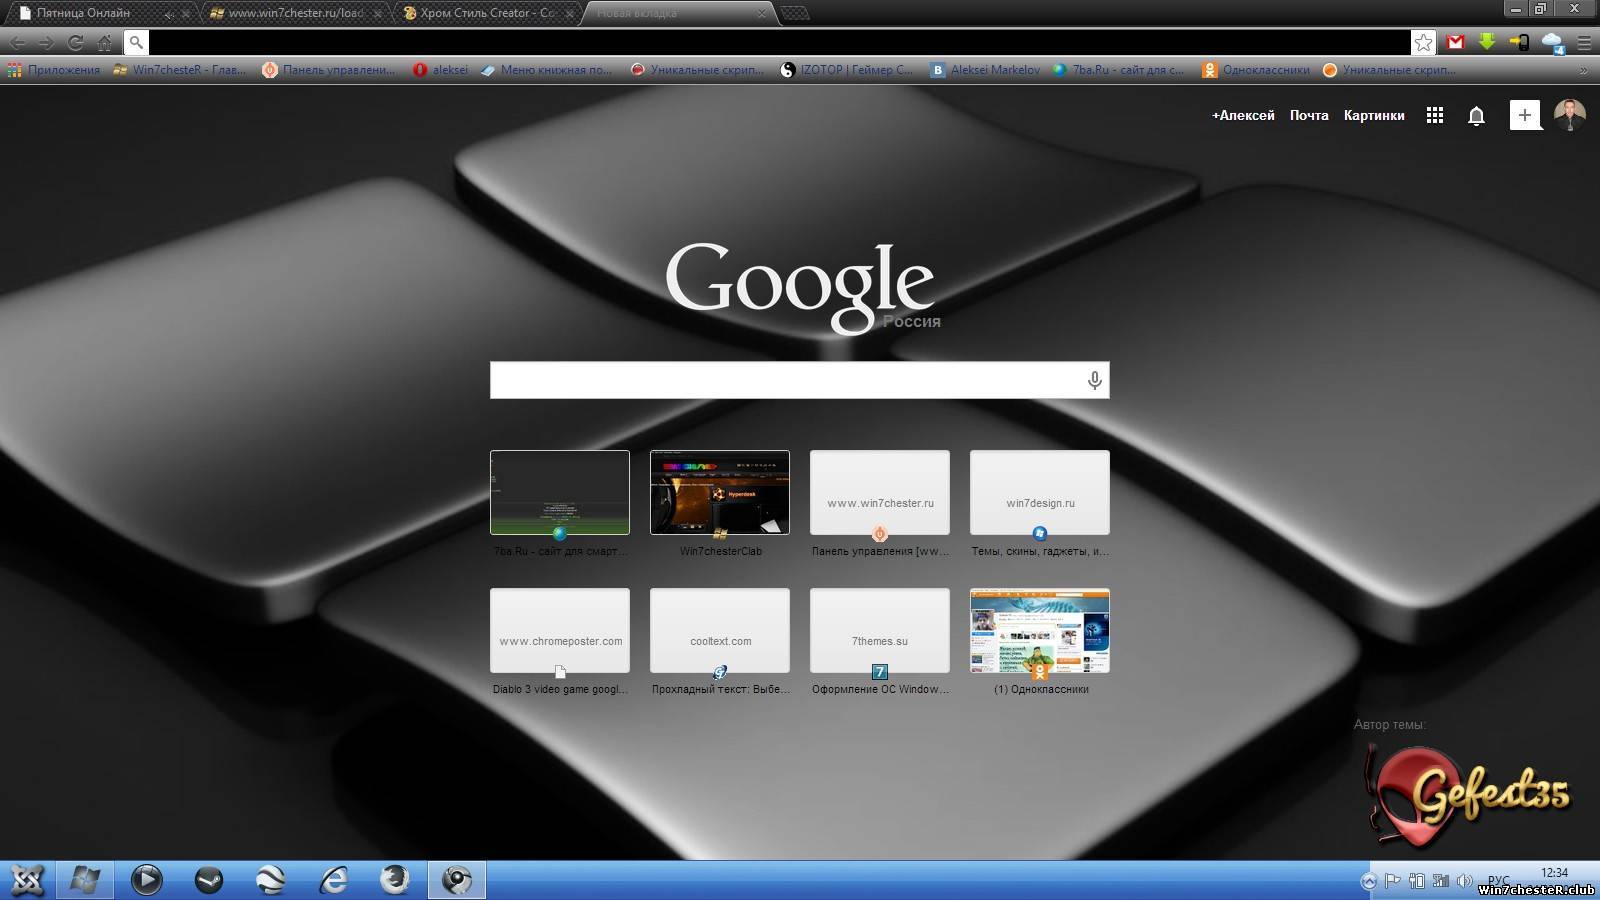1600x900 pixels.
Task: Open the Win7chesteR - Глав... bookmark
Action: (x=179, y=70)
